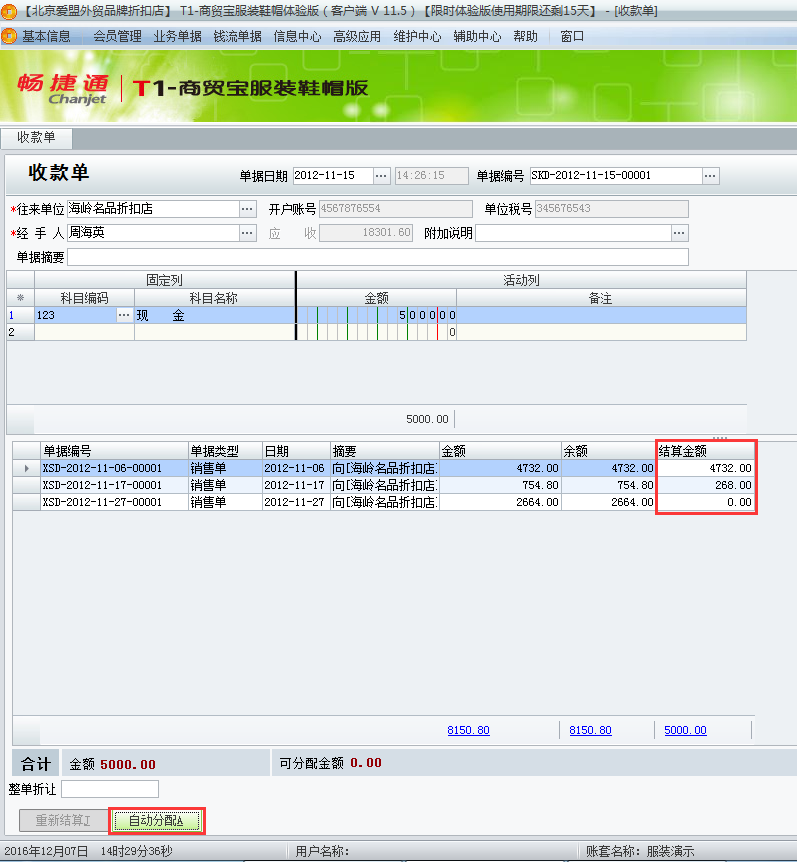Open browse button beside 单据编号 field
The width and height of the screenshot is (797, 862).
[710, 176]
